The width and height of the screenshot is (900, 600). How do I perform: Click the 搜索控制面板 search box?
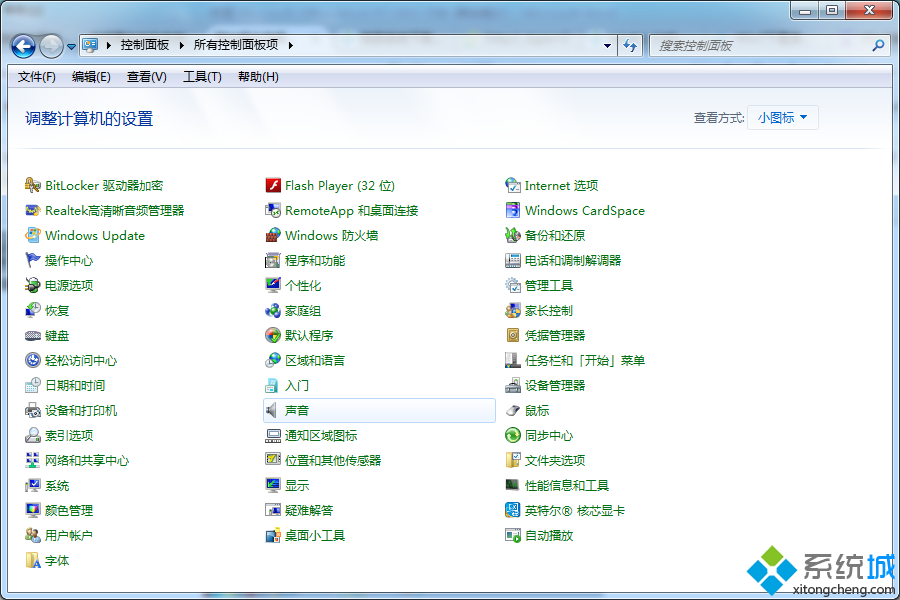[762, 45]
